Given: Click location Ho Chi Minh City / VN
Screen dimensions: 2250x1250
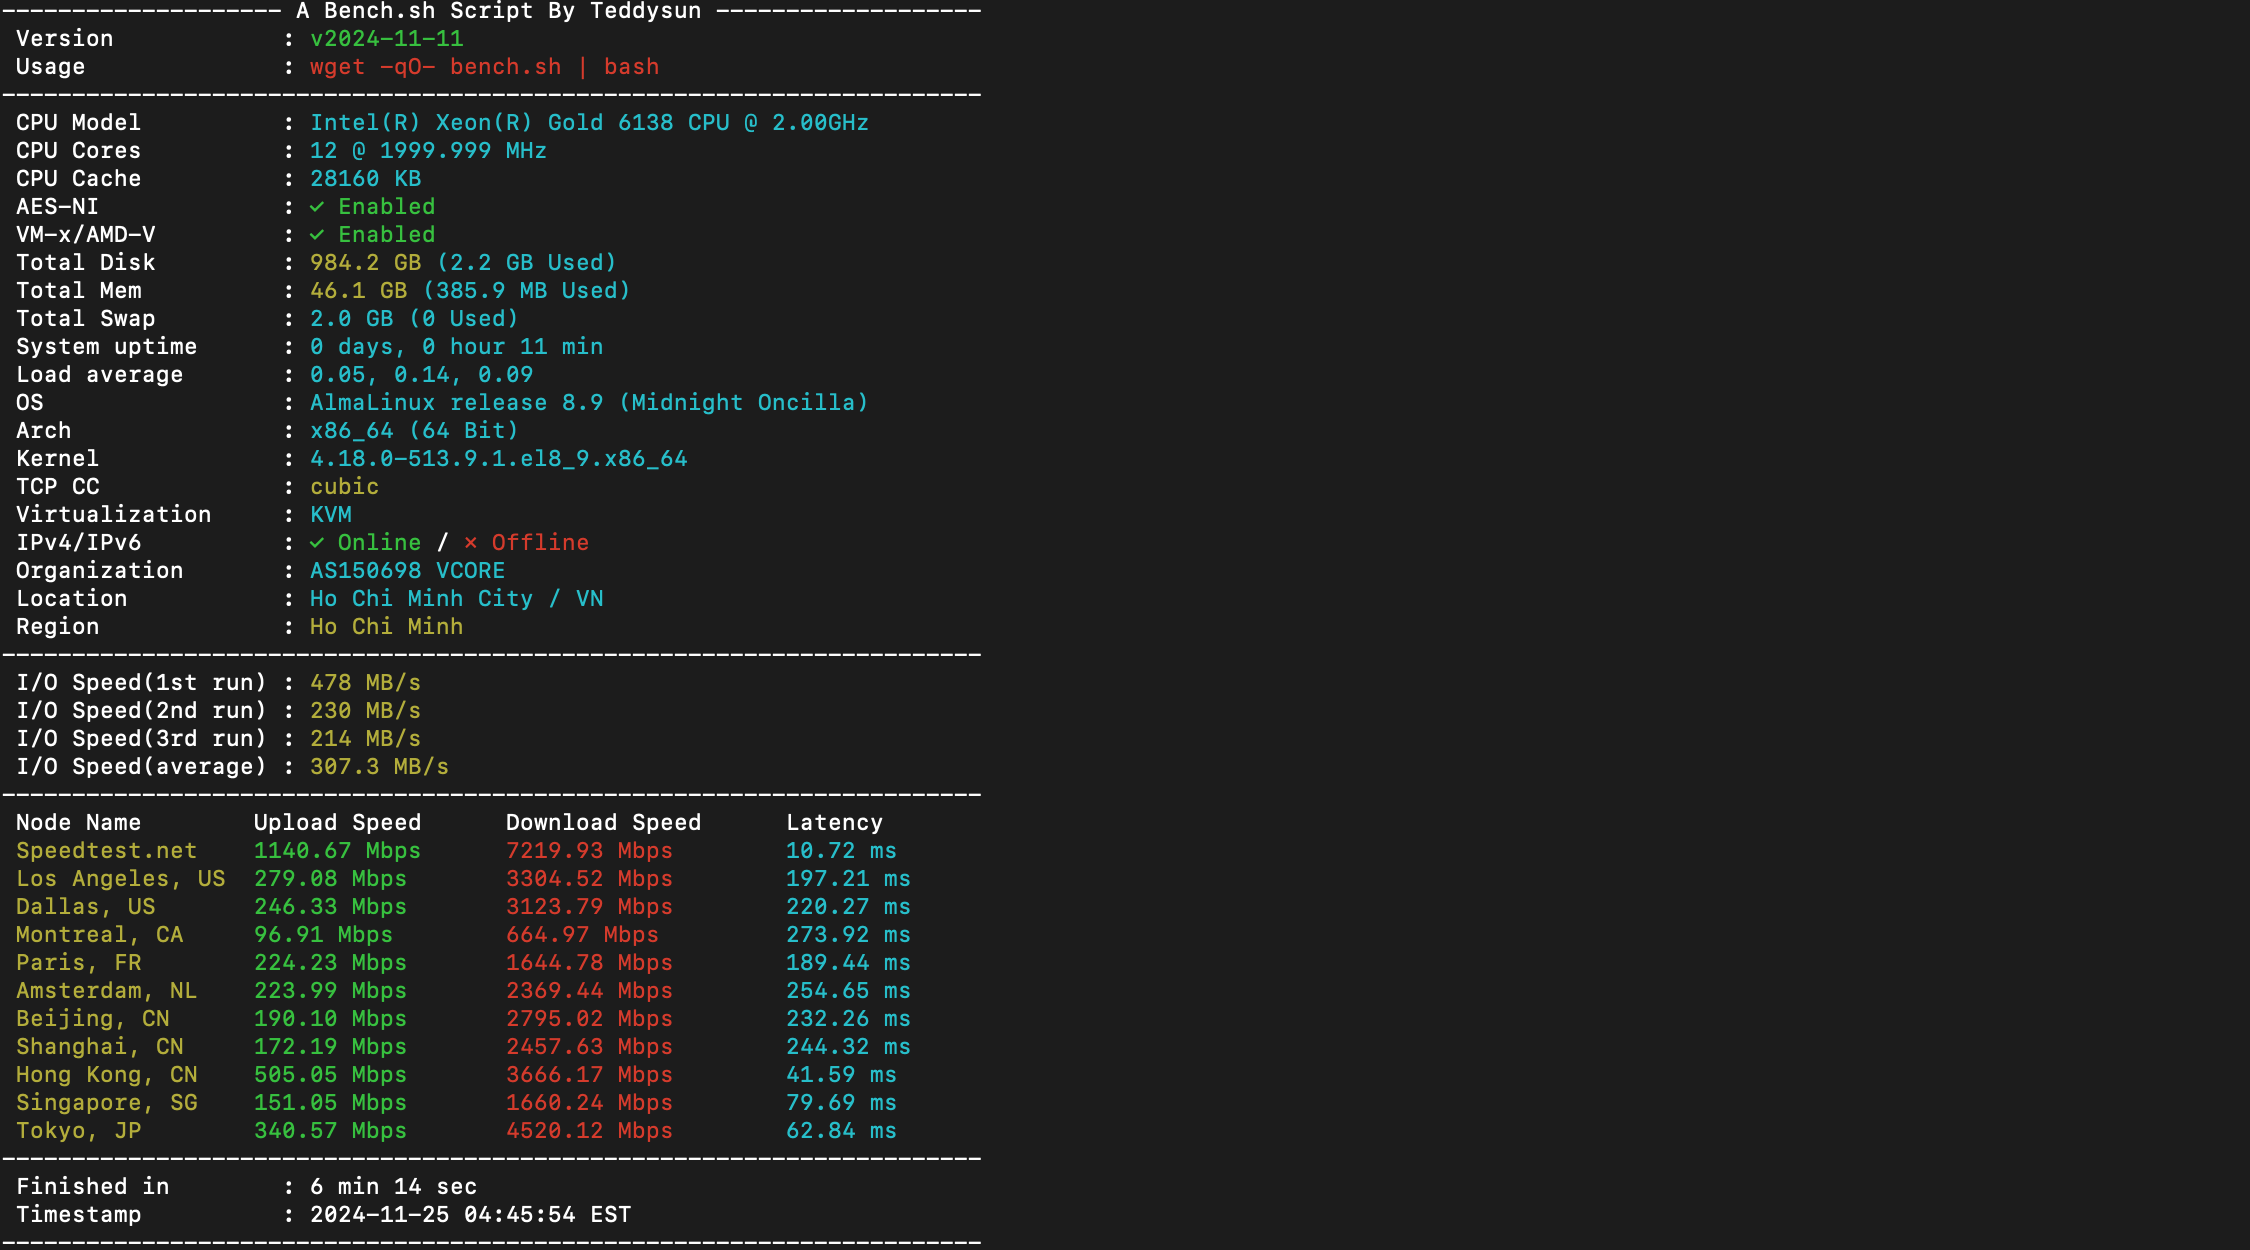Looking at the screenshot, I should click(x=456, y=598).
